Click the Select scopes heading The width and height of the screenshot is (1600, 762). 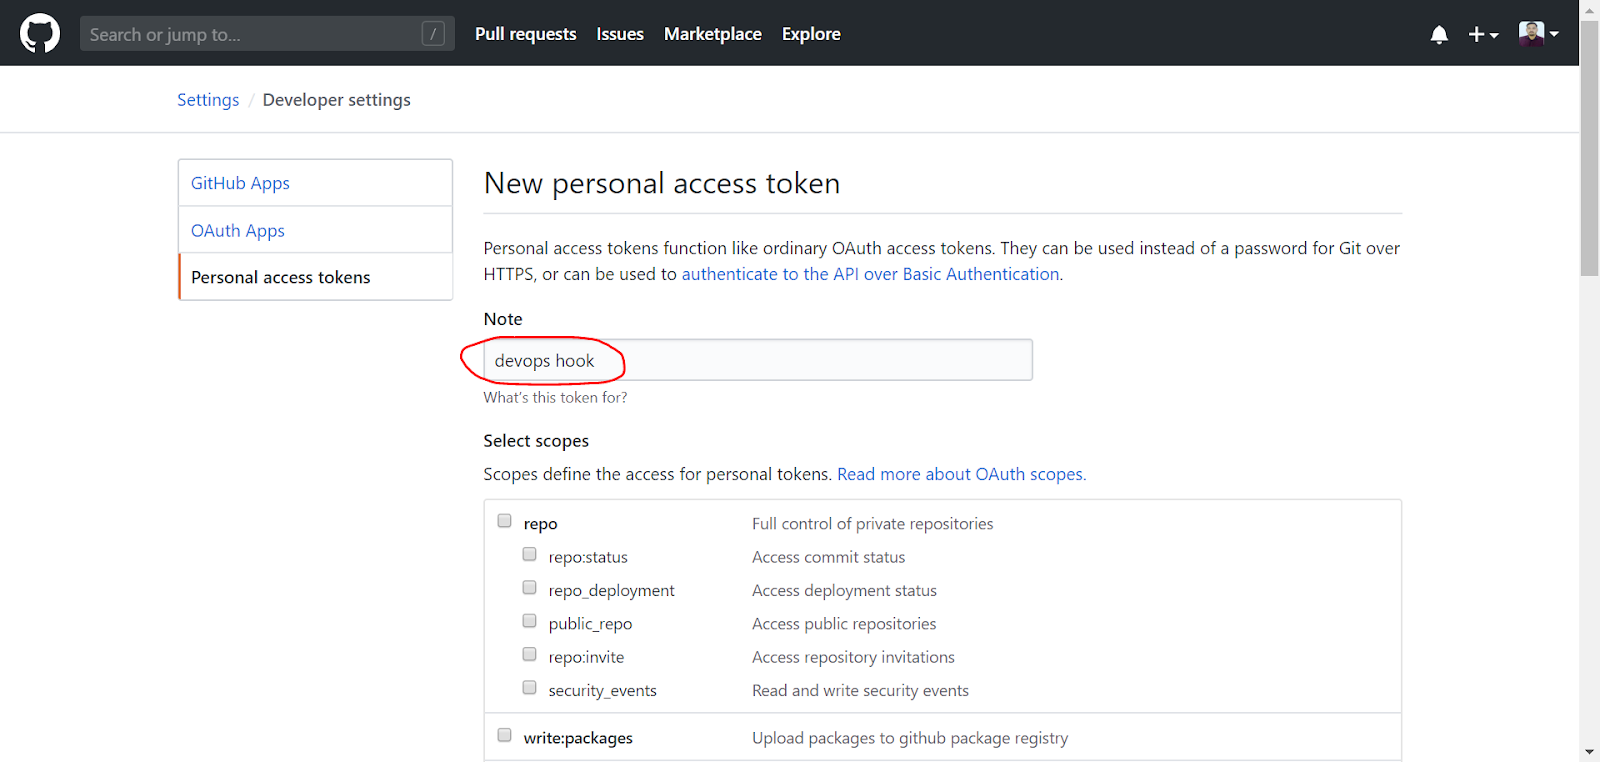(x=536, y=441)
